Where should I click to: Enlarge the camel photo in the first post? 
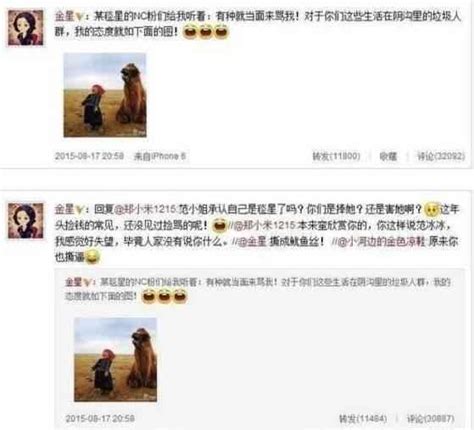tap(105, 95)
